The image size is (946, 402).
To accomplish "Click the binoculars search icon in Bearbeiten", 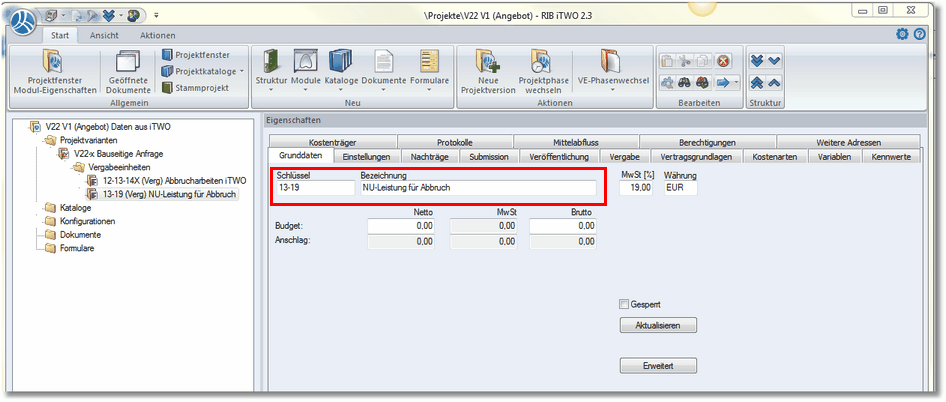I will tap(685, 84).
